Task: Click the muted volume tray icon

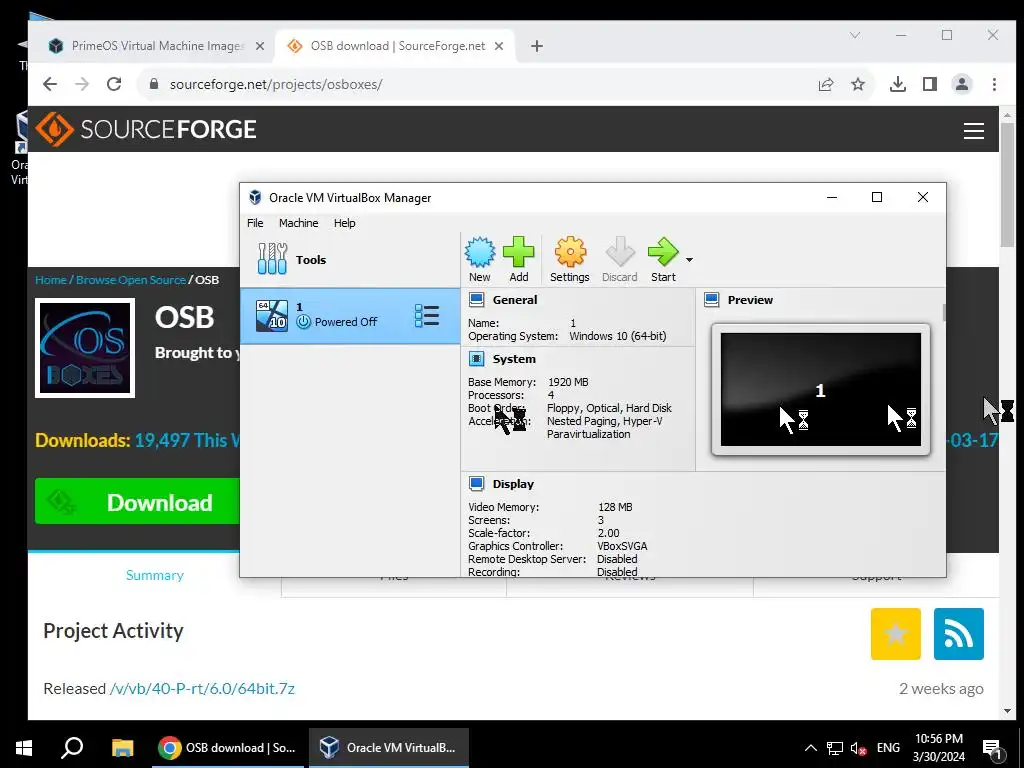Action: [x=858, y=748]
